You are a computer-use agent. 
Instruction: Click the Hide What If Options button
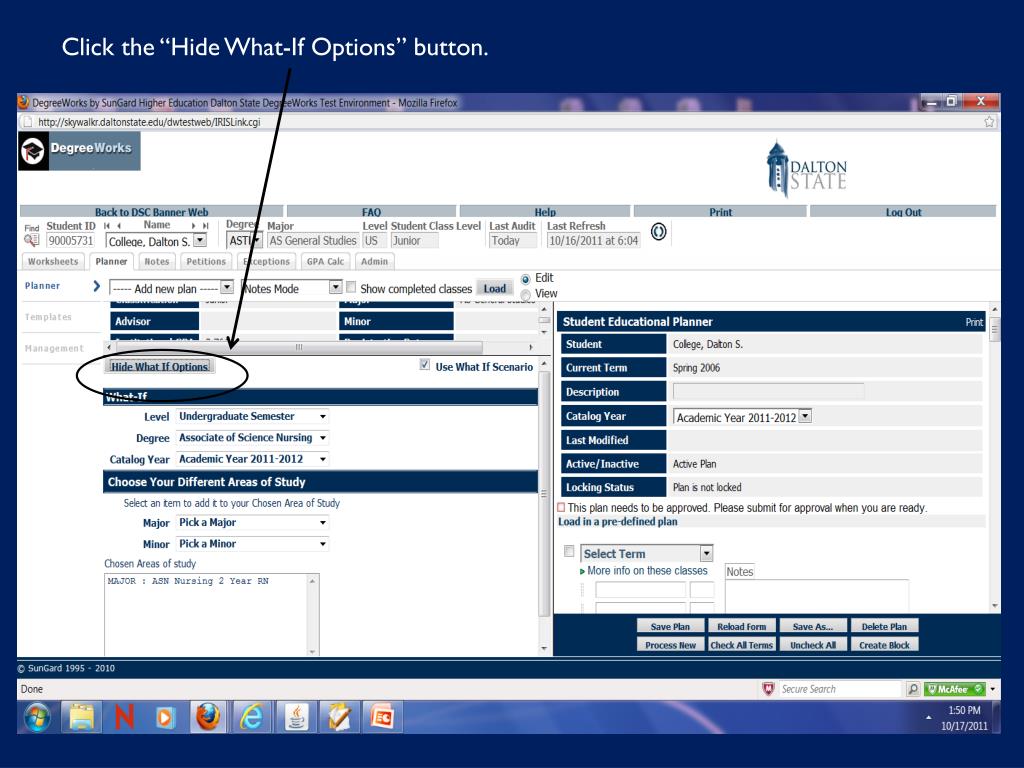point(159,366)
